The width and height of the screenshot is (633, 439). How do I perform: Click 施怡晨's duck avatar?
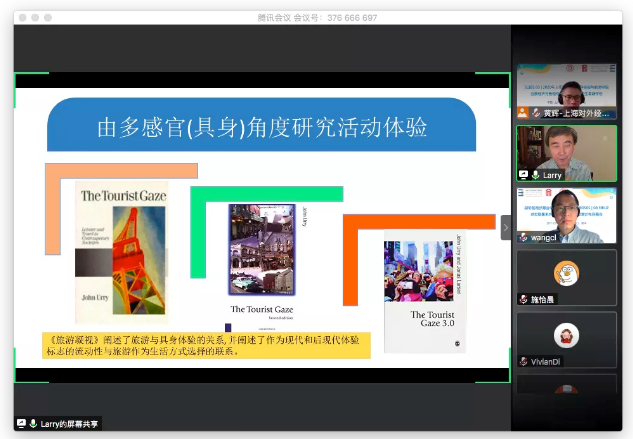pyautogui.click(x=567, y=273)
